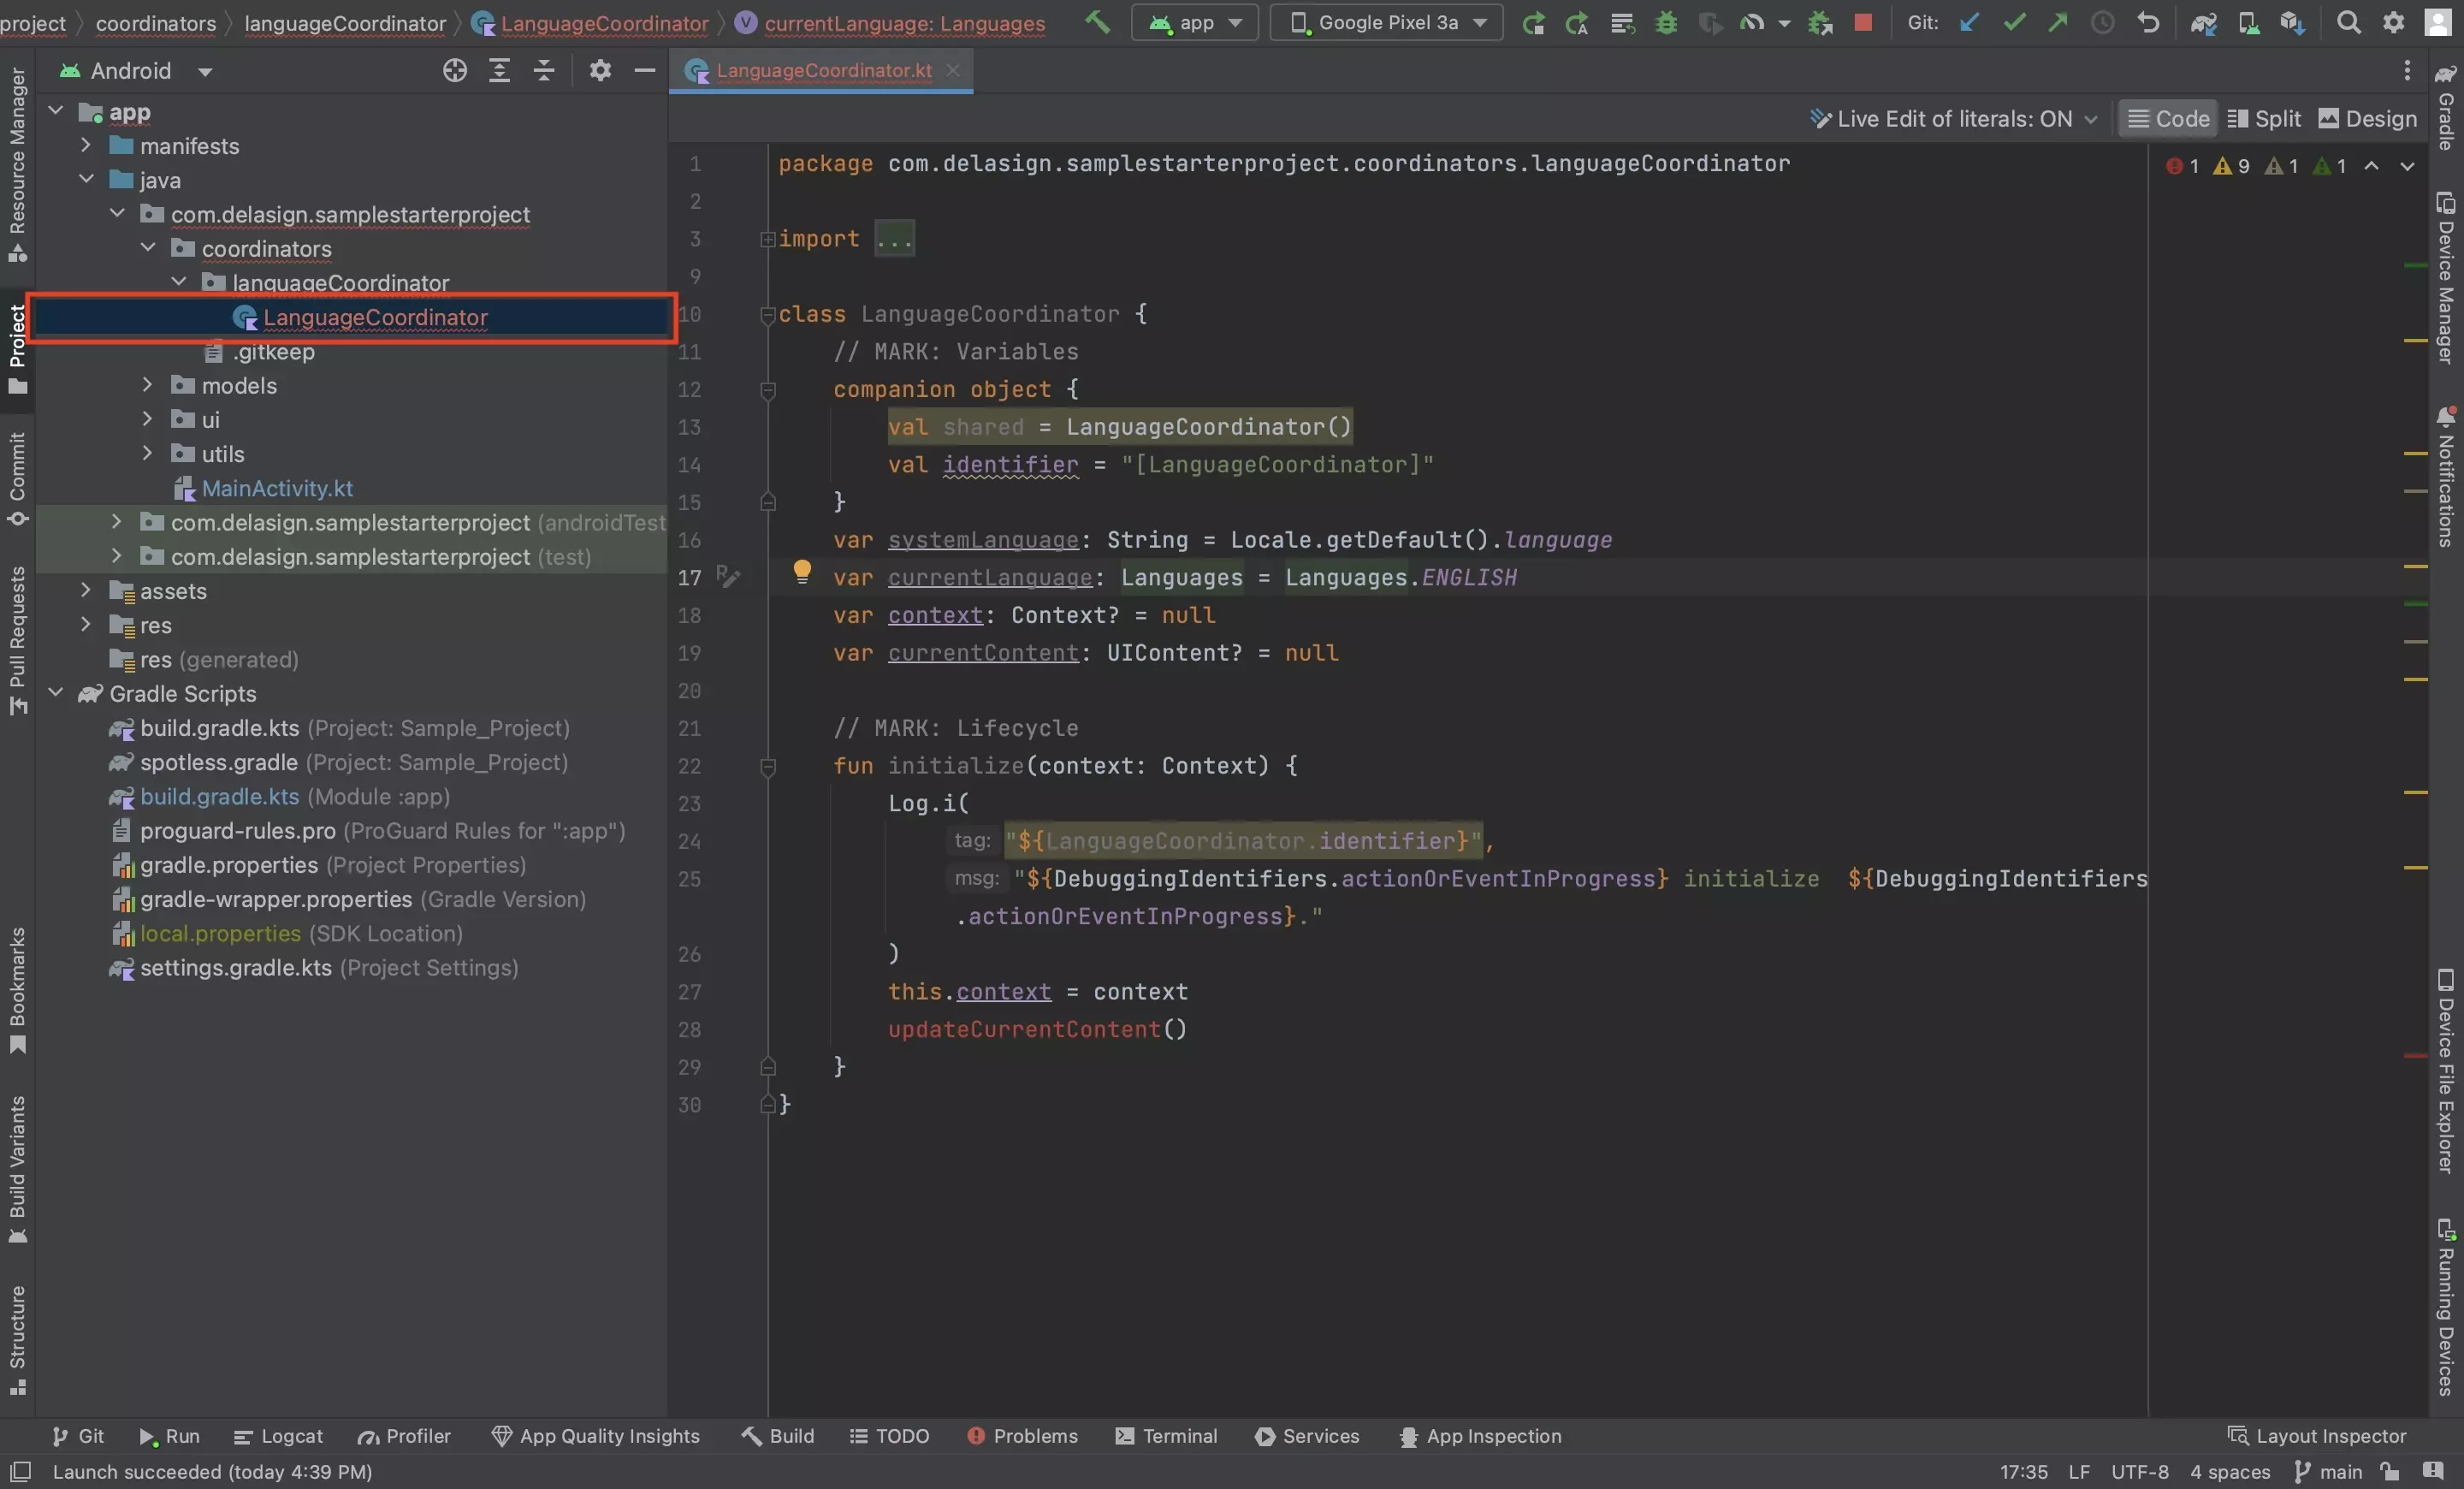Screen dimensions: 2464x1489
Task: Click the red Stop button
Action: (x=1863, y=22)
